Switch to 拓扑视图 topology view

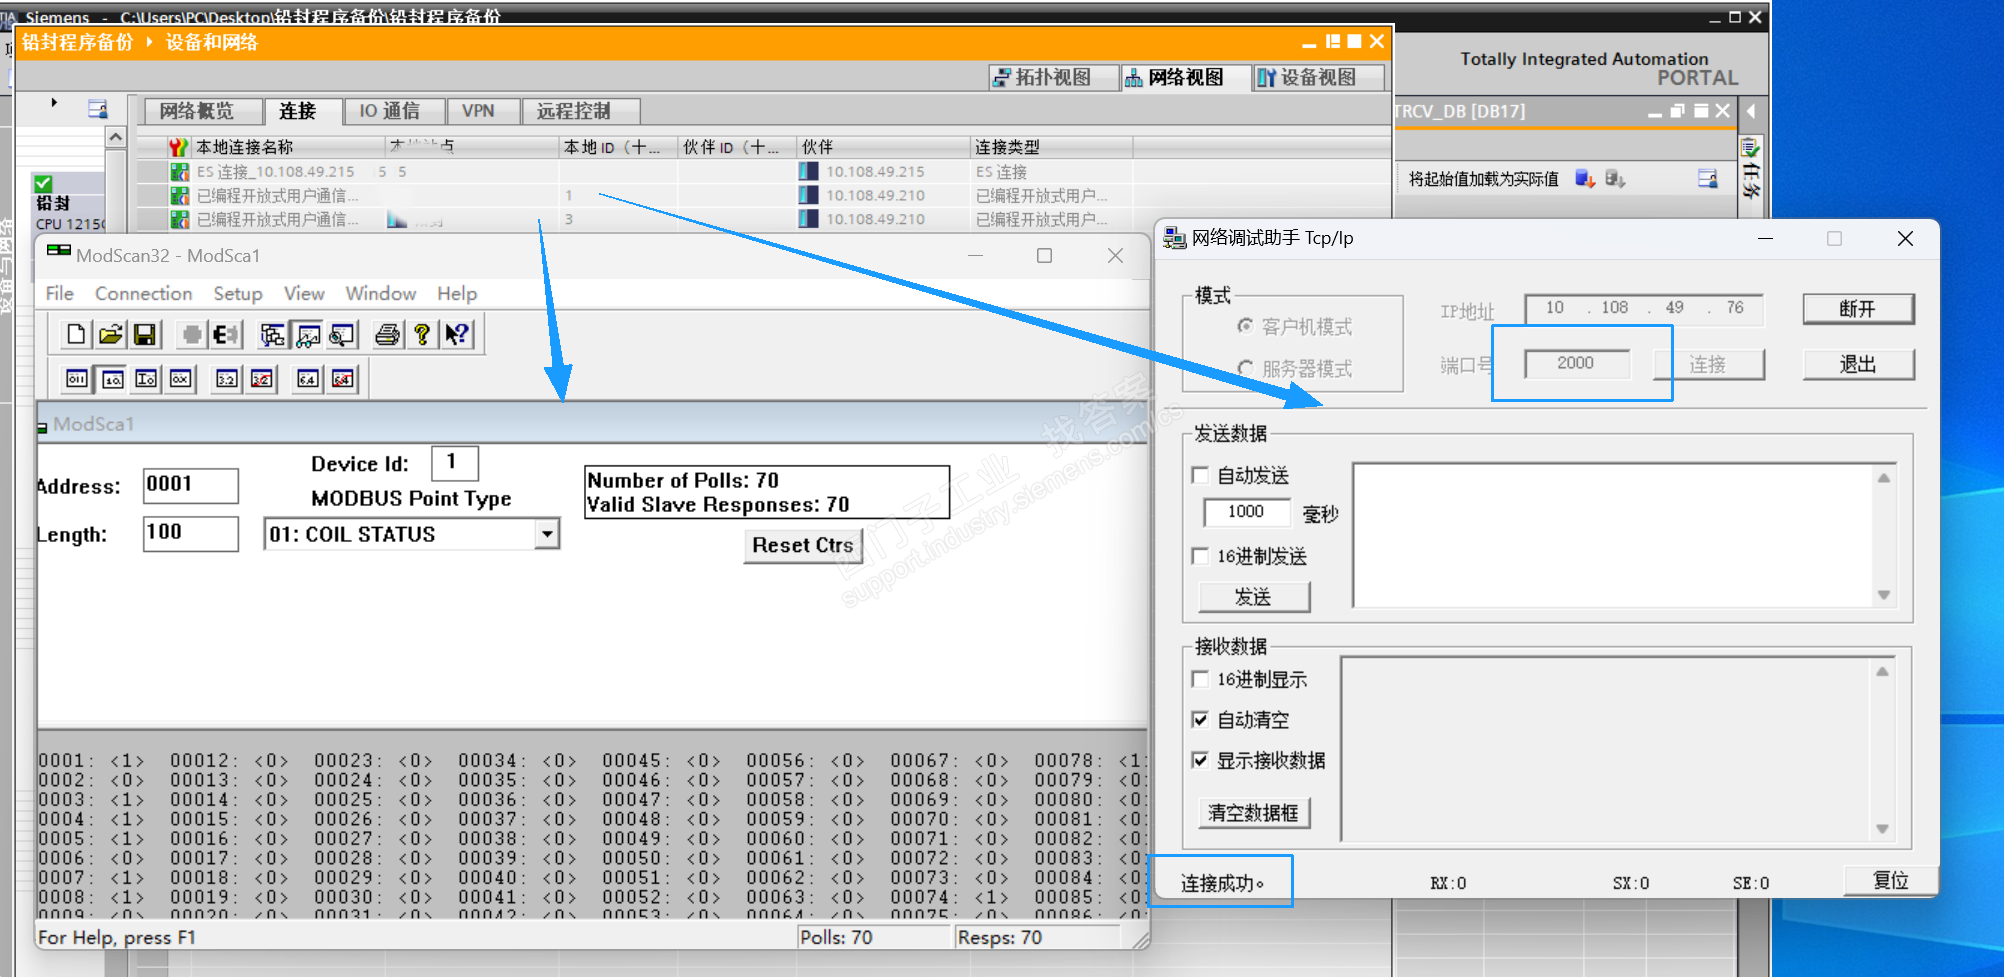pyautogui.click(x=1053, y=78)
